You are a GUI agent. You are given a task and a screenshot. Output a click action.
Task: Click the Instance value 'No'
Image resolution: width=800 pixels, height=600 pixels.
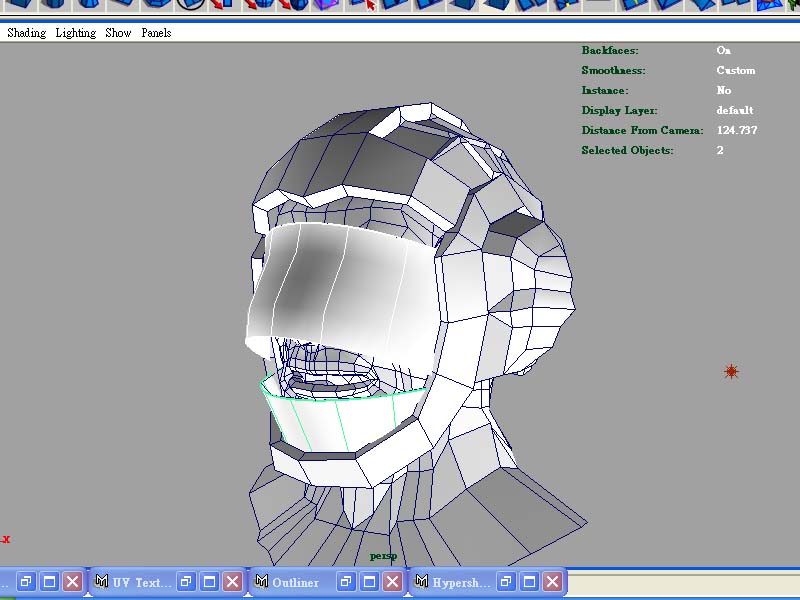[723, 90]
